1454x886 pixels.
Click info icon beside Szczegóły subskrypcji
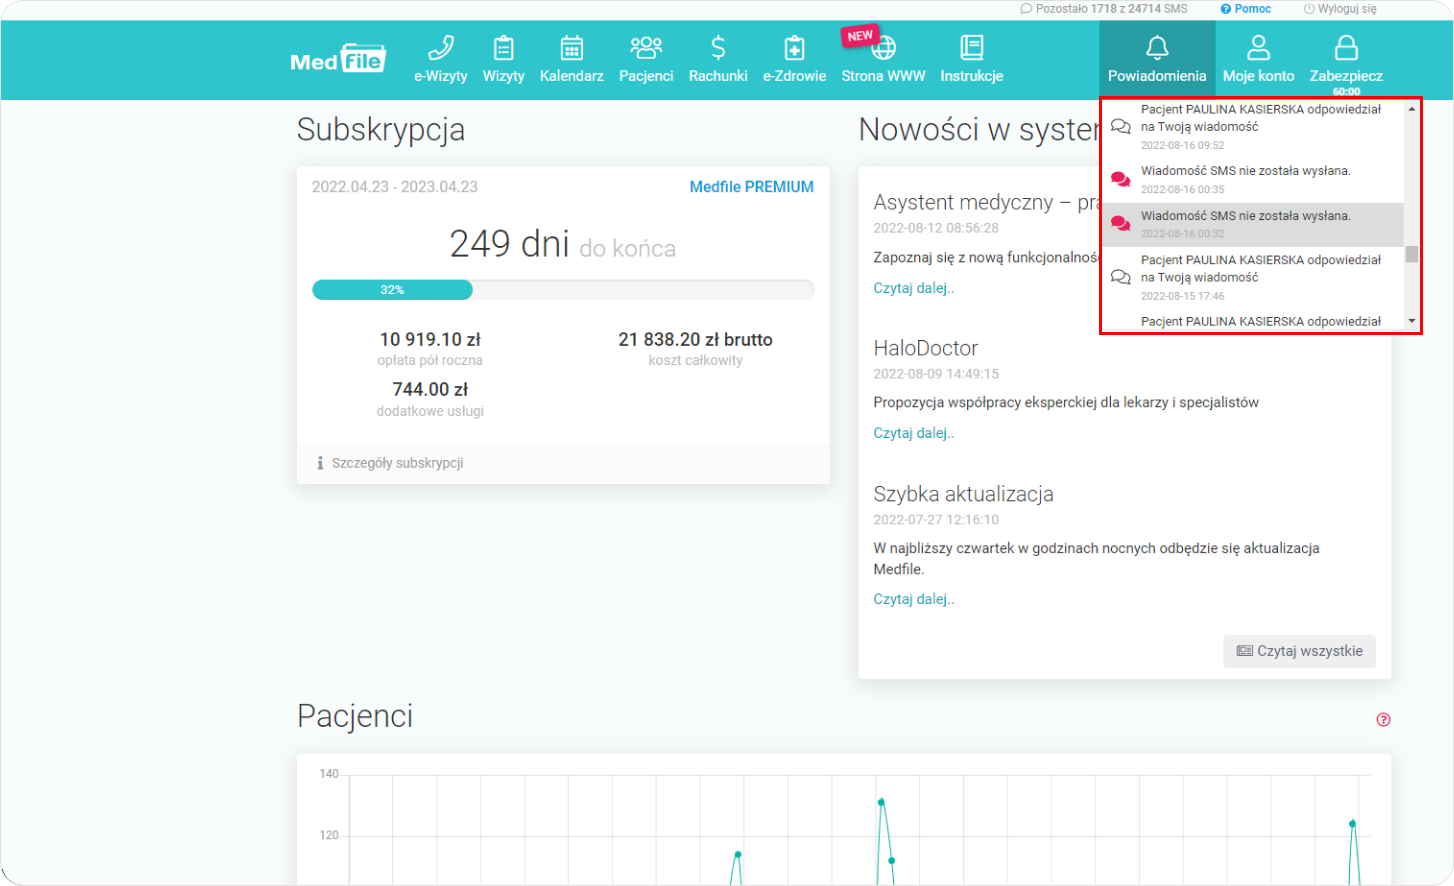[x=320, y=463]
